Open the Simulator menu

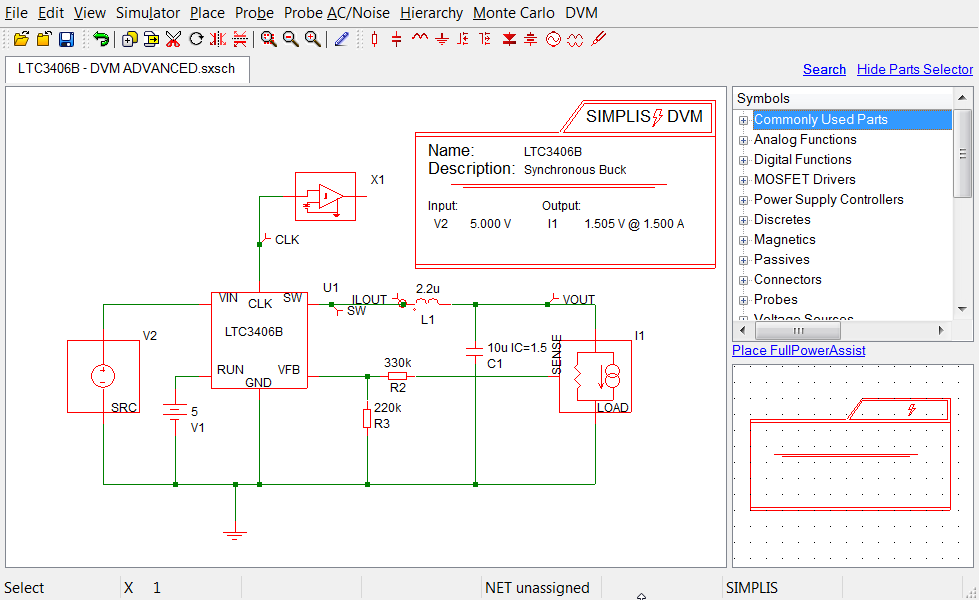pos(148,13)
